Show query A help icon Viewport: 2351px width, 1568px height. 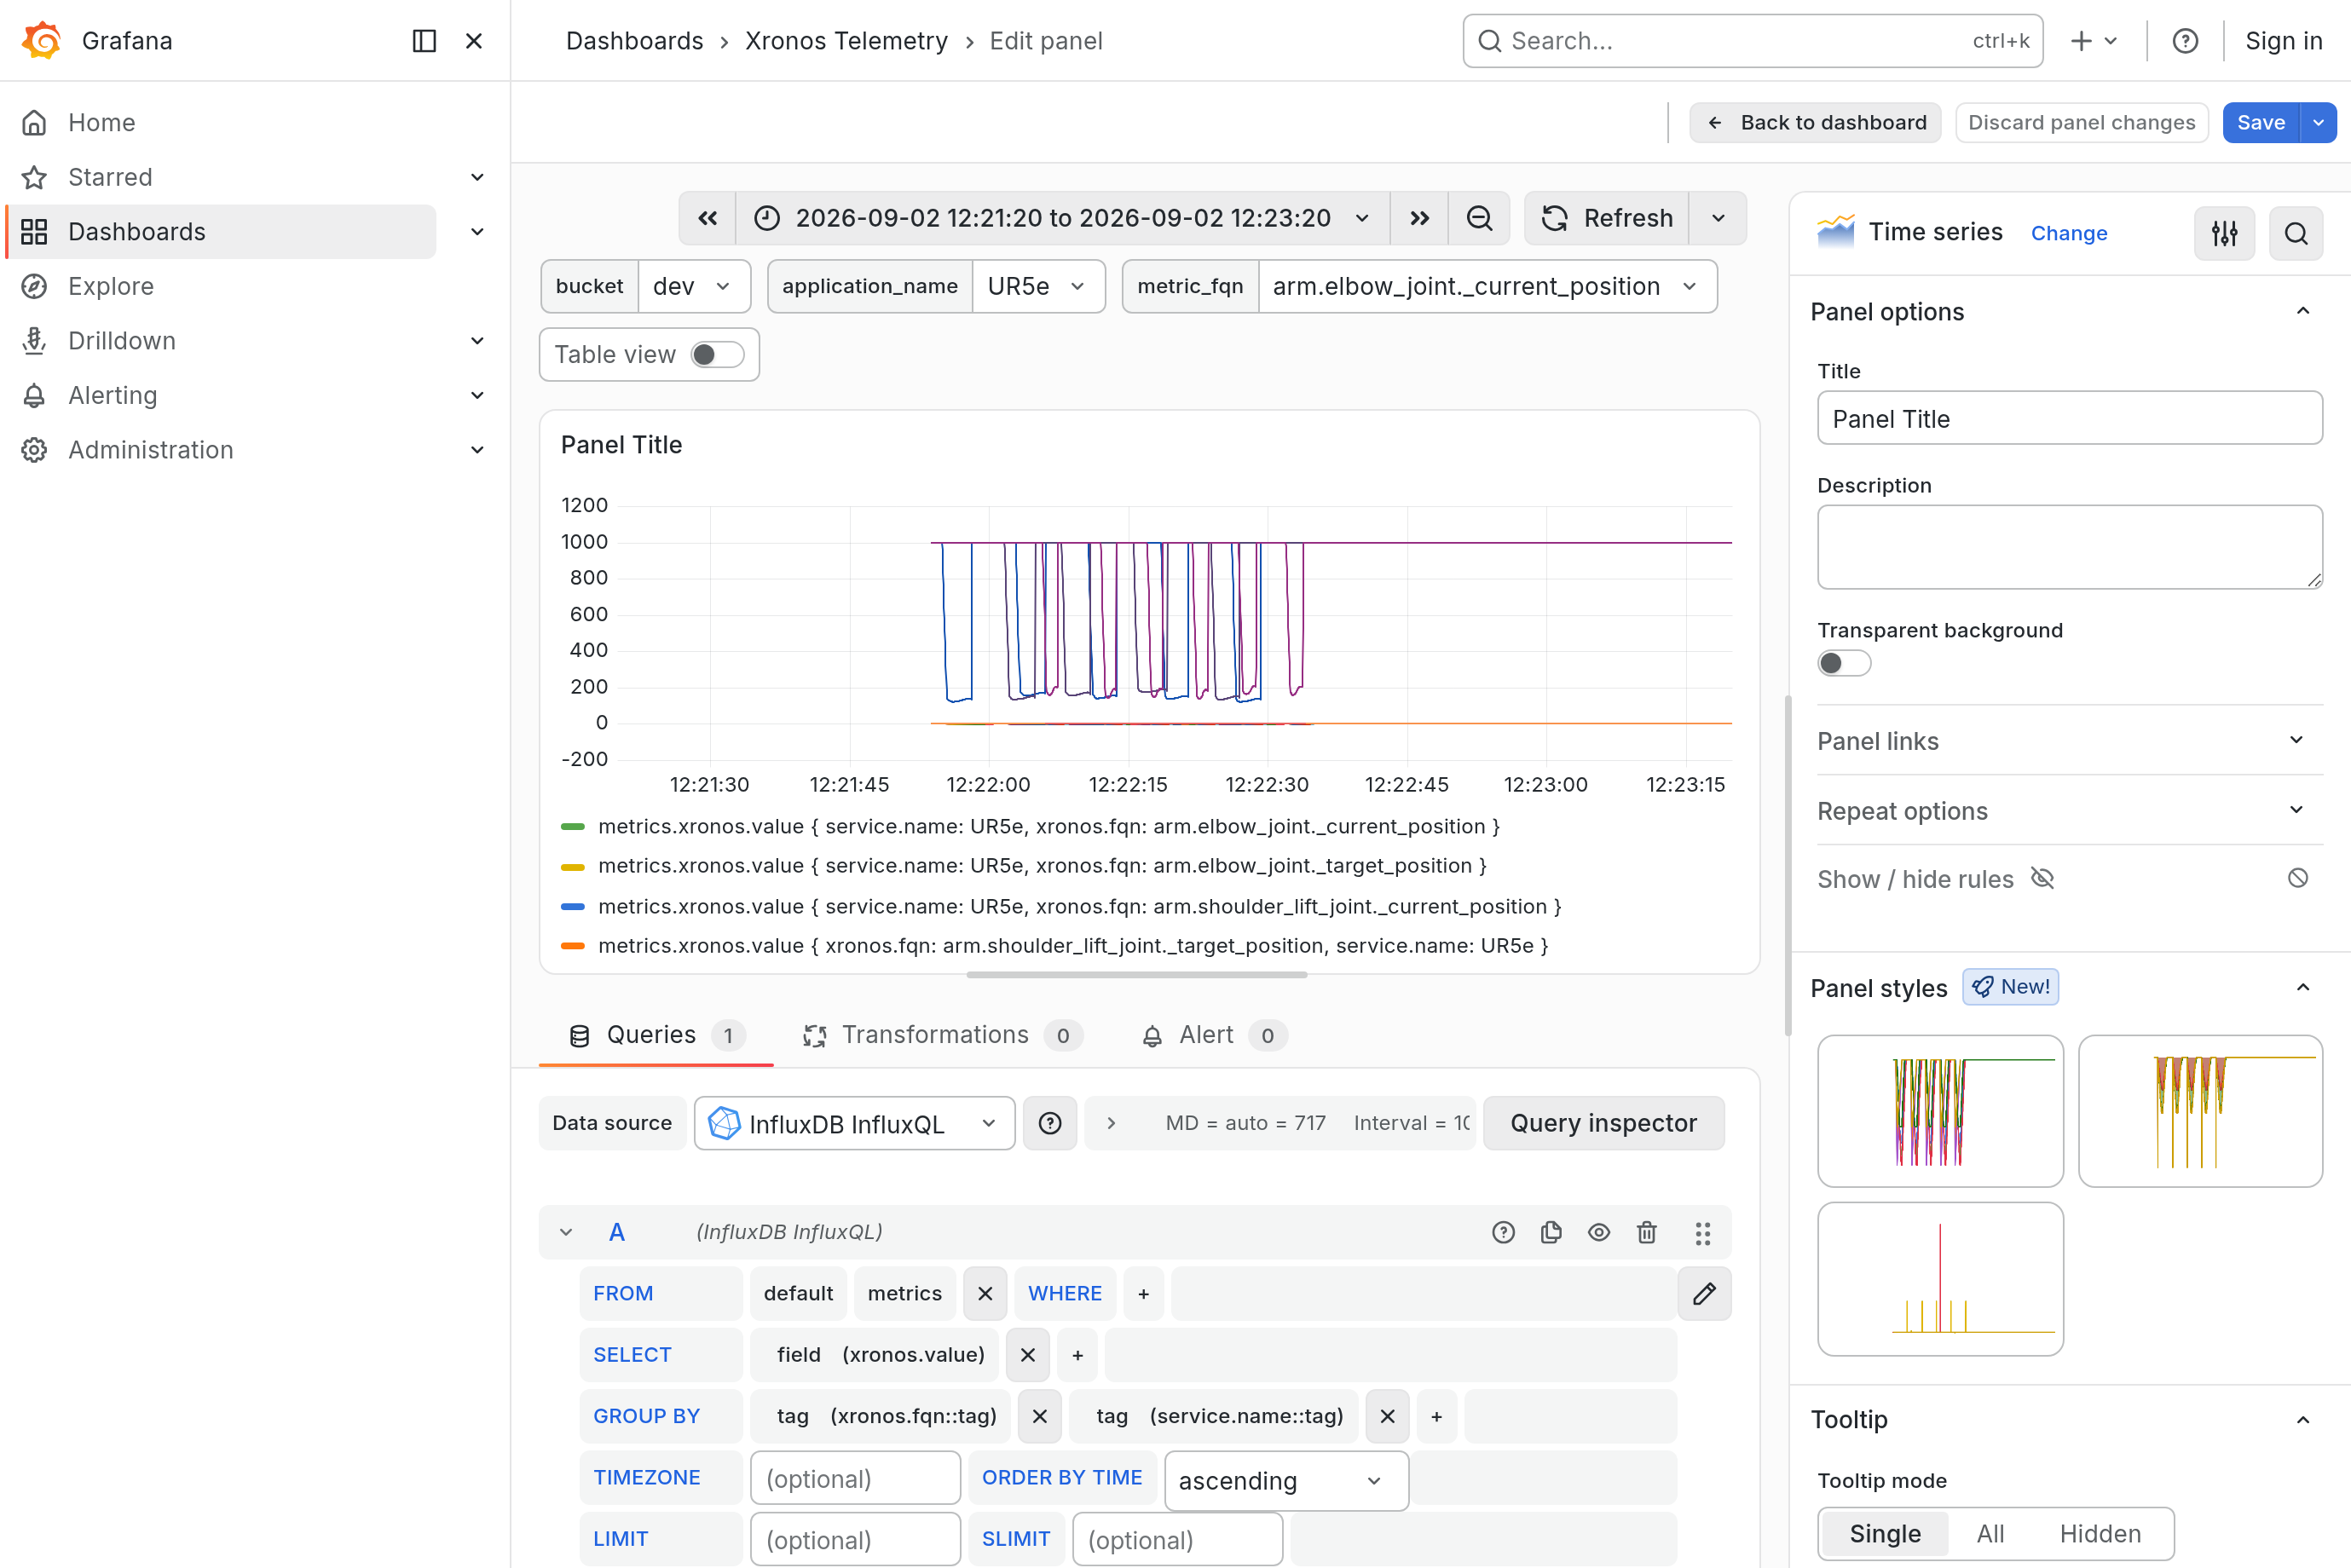(x=1503, y=1232)
